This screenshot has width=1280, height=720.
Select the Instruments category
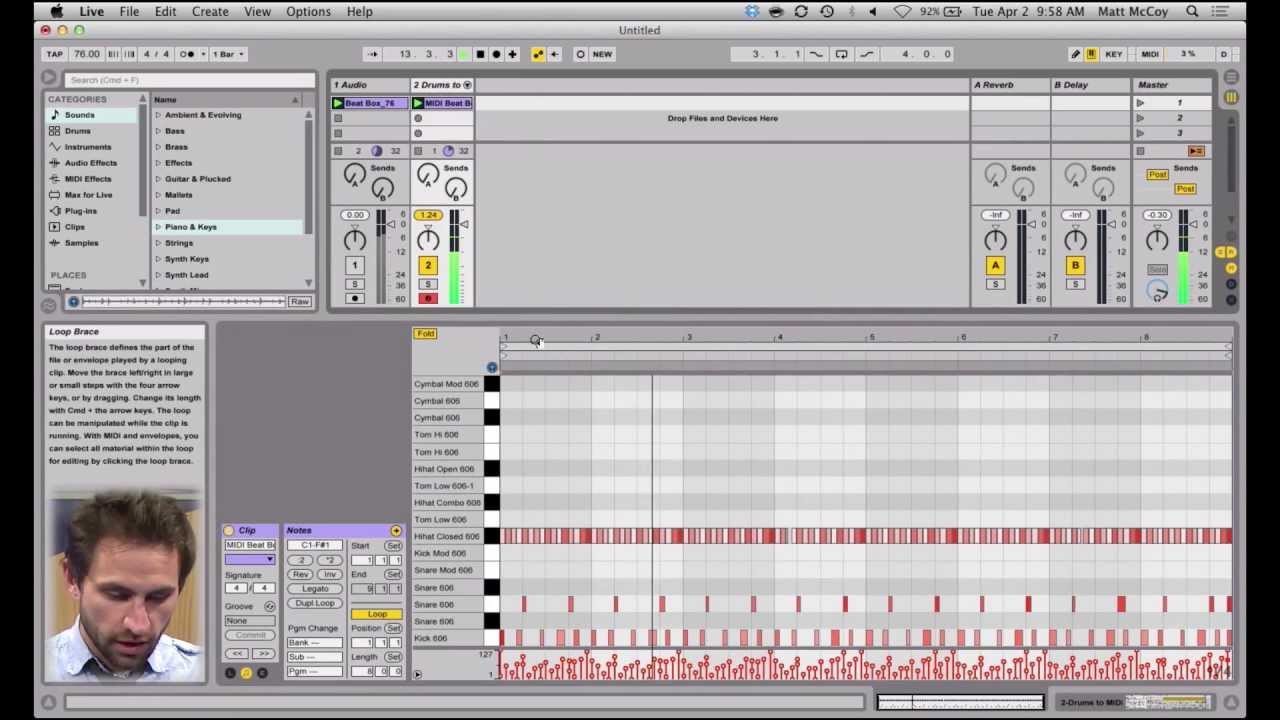point(88,147)
